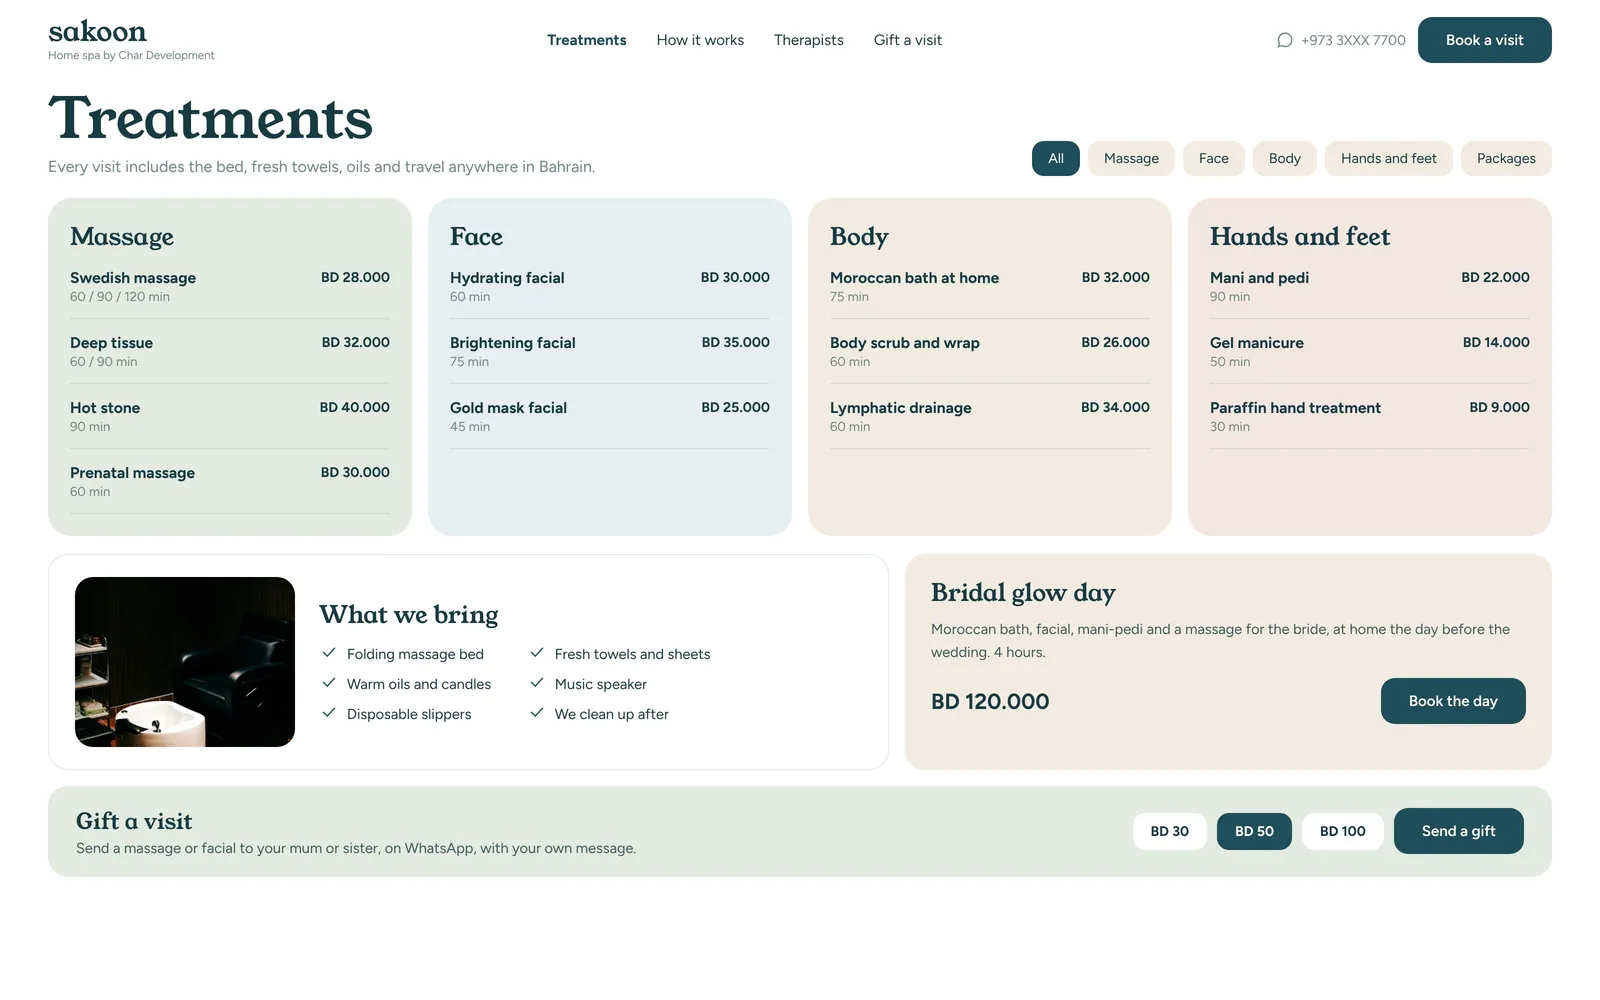Click checkmark next to We clean up after

point(537,713)
